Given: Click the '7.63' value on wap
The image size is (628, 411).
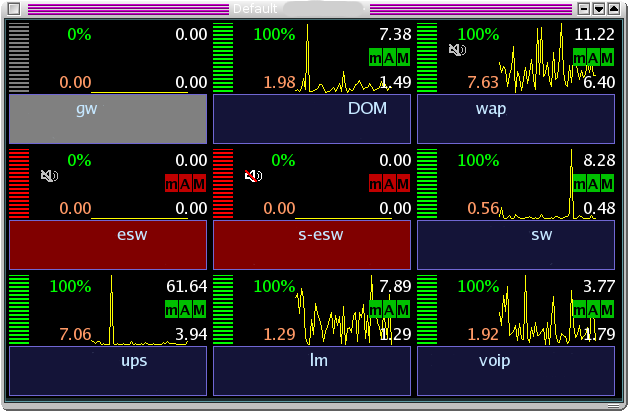Looking at the screenshot, I should 483,82.
